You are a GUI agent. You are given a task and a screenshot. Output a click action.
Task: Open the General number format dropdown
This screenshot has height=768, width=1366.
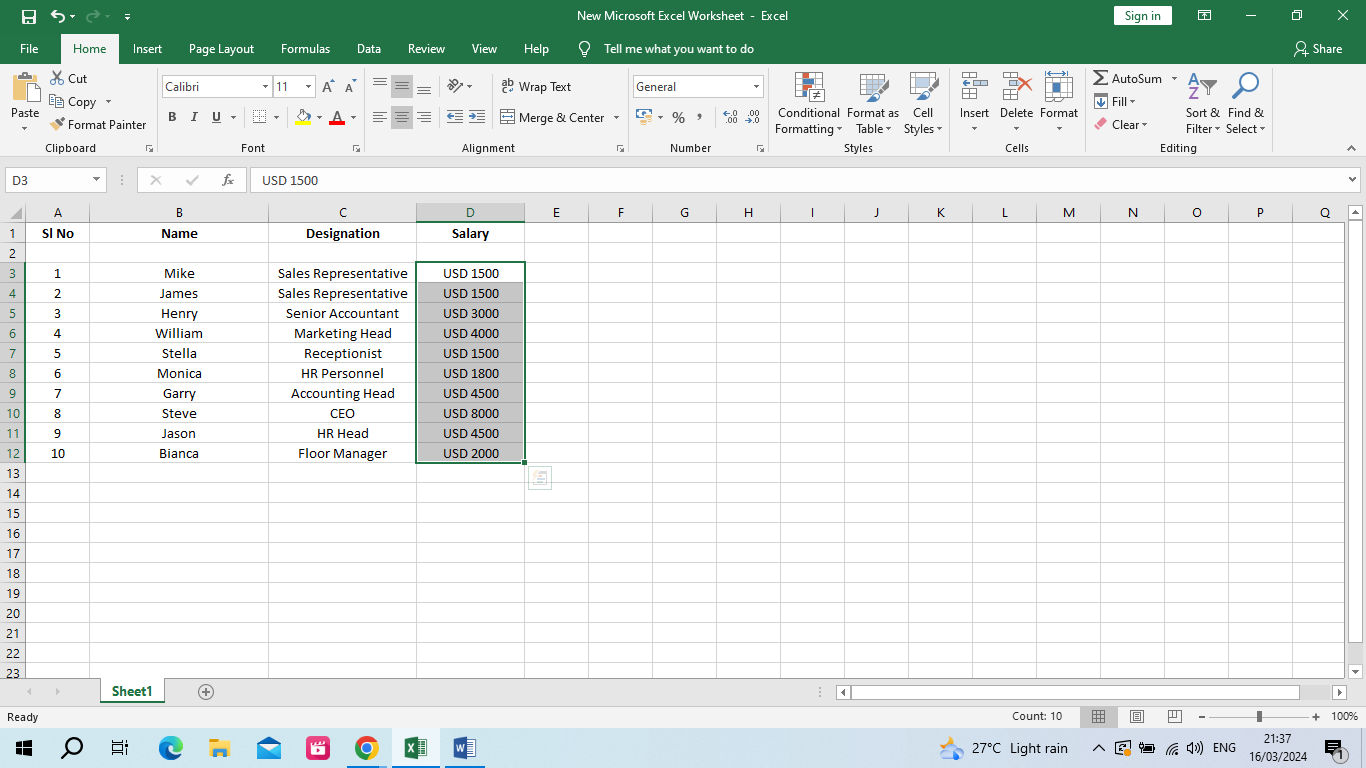point(756,87)
